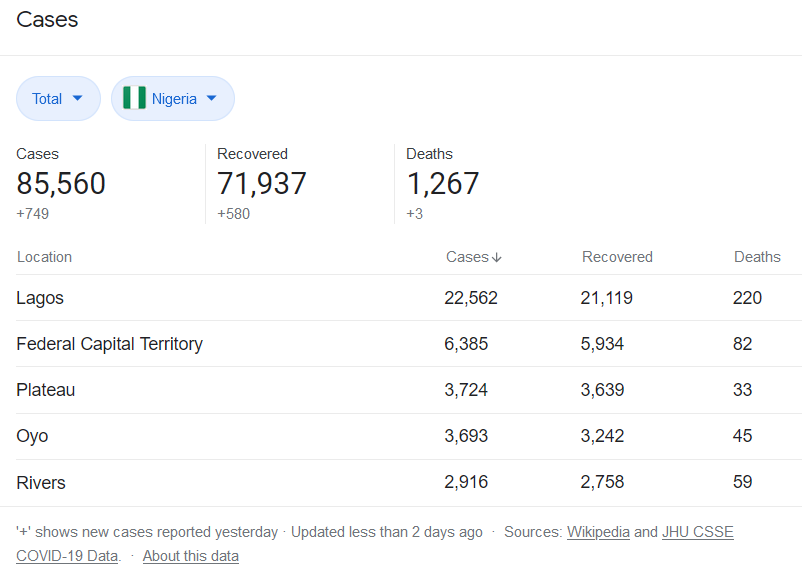802x567 pixels.
Task: Select the Federal Capital Territory row
Action: (x=109, y=344)
